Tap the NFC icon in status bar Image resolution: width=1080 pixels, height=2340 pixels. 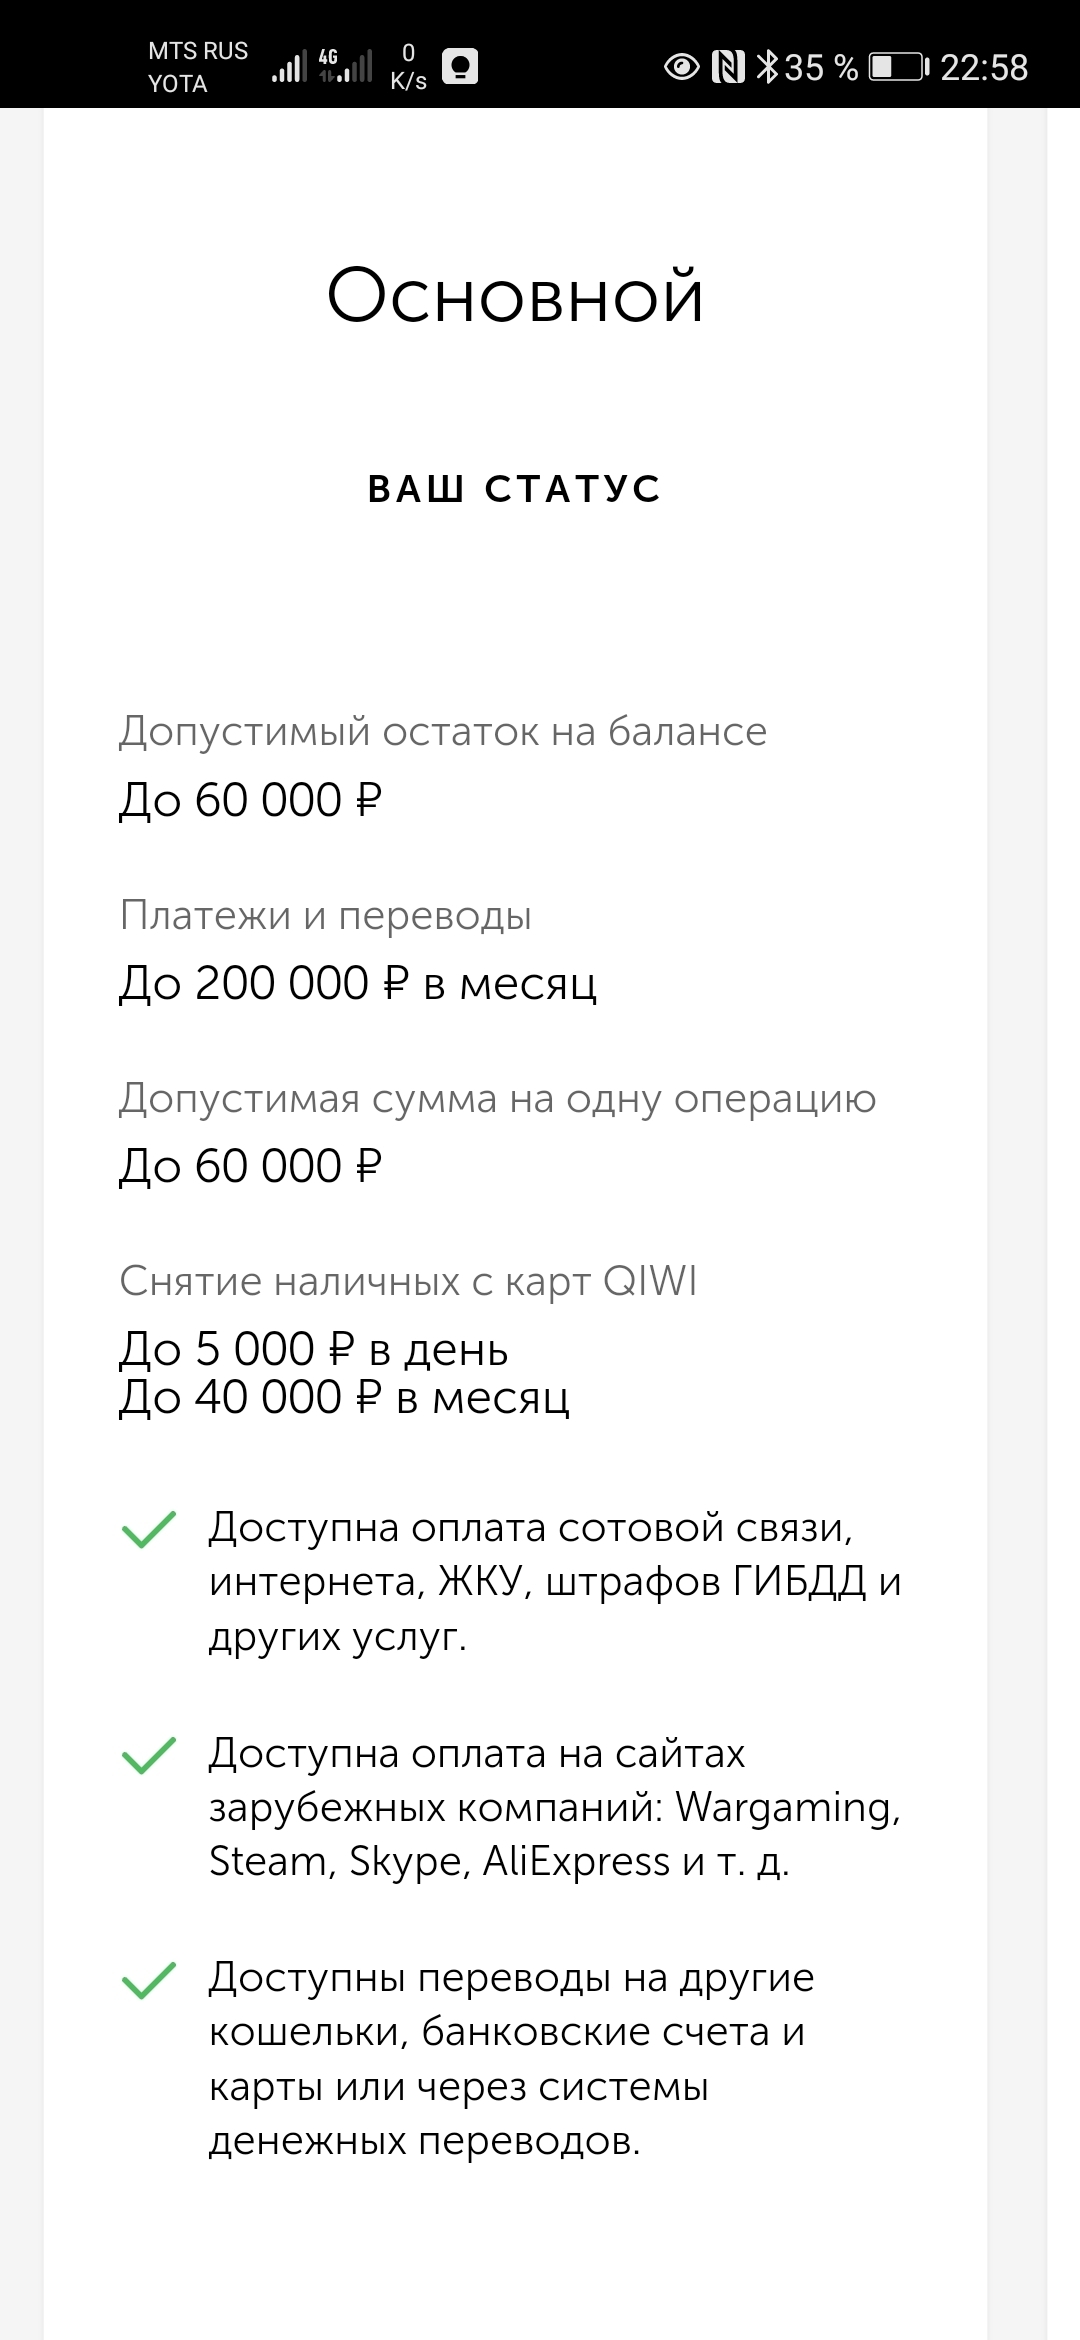pyautogui.click(x=728, y=67)
